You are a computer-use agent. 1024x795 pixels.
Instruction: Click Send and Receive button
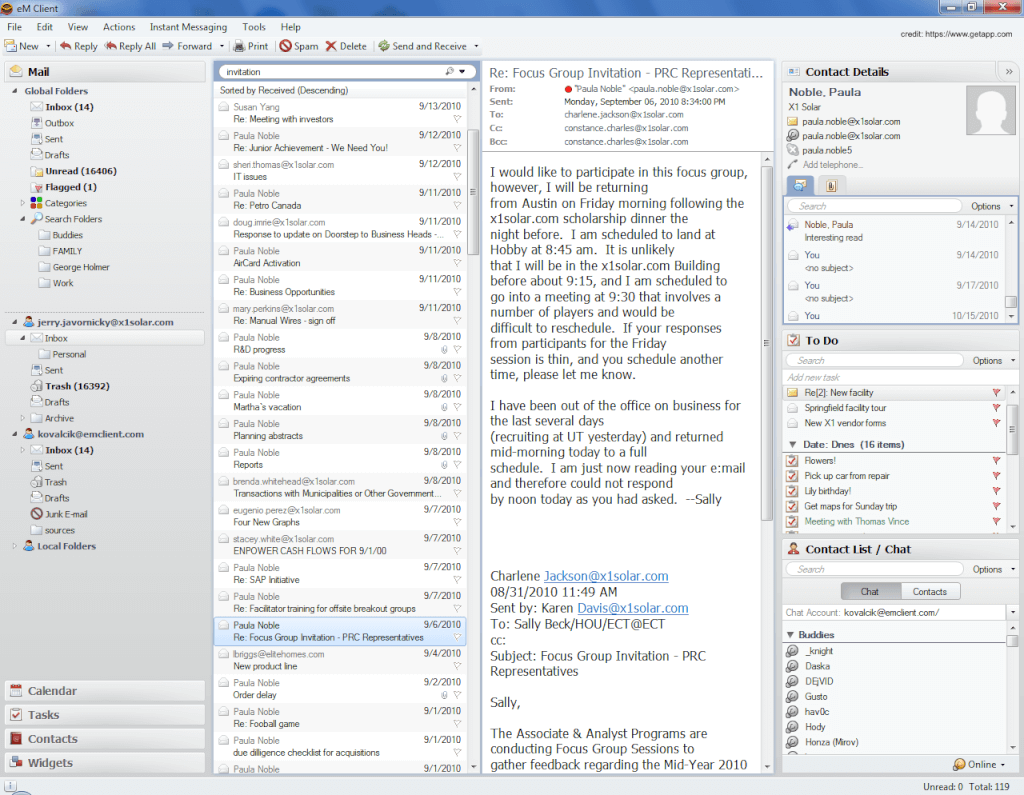coord(423,46)
